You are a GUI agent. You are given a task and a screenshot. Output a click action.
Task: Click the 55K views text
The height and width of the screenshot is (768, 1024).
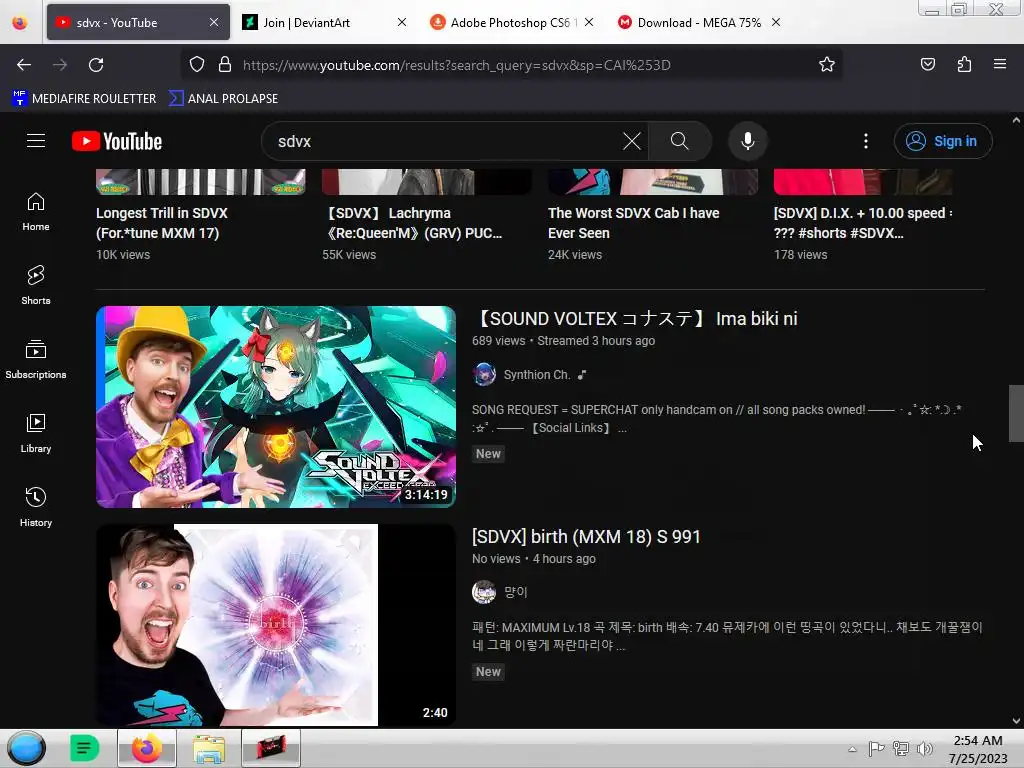(x=349, y=255)
